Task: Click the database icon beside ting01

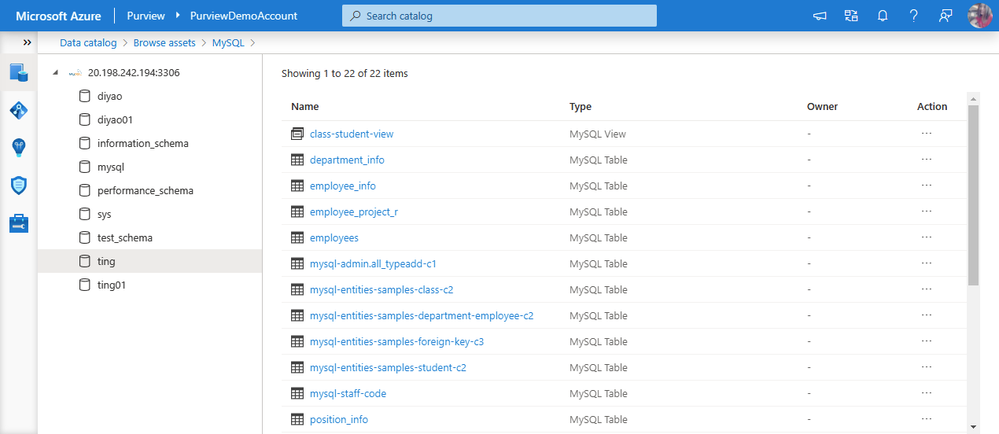Action: point(84,285)
